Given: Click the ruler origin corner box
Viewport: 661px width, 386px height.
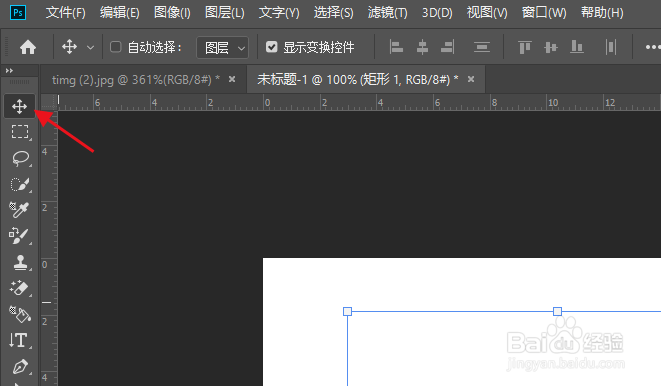Looking at the screenshot, I should (x=49, y=102).
